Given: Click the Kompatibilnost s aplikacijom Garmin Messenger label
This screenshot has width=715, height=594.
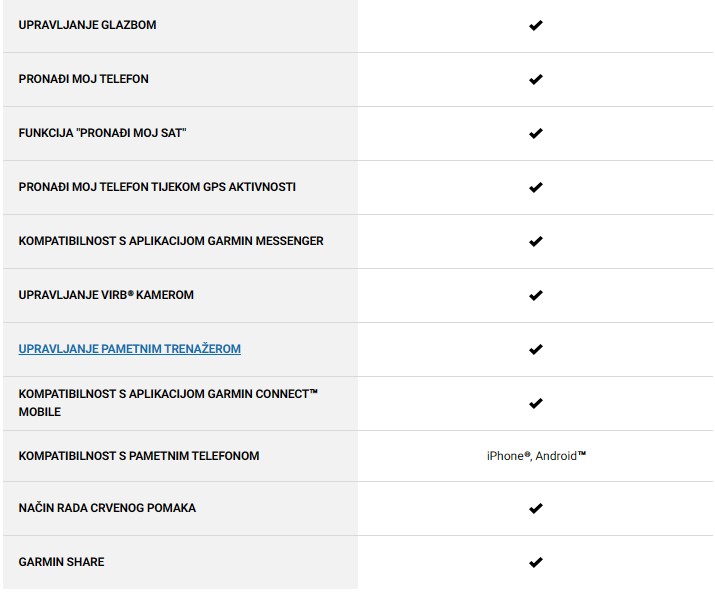Looking at the screenshot, I should point(171,241).
